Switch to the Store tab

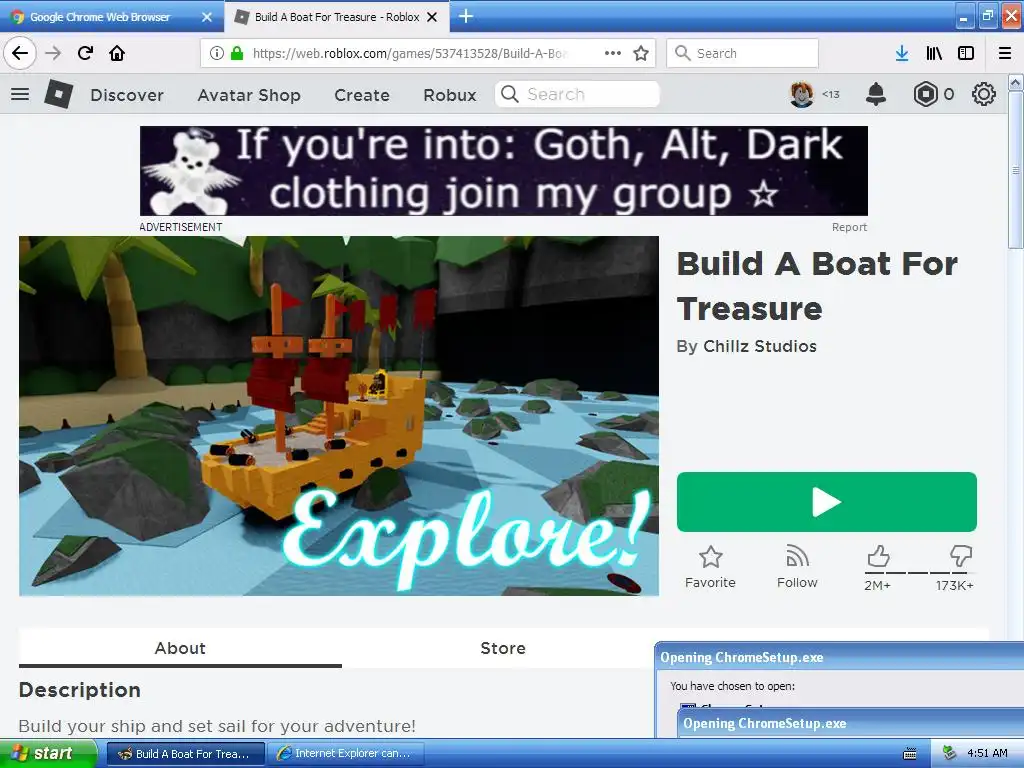pos(503,648)
